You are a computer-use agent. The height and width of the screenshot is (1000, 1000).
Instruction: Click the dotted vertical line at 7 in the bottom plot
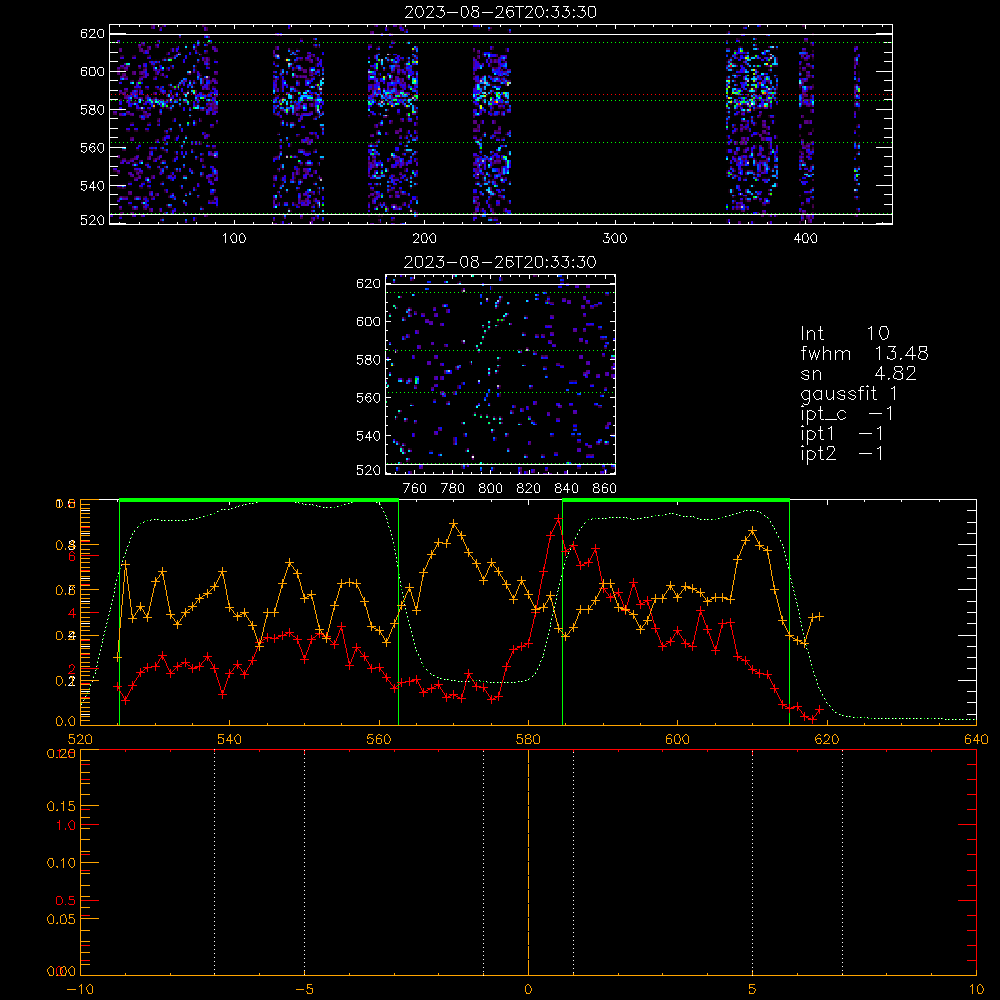click(x=842, y=862)
